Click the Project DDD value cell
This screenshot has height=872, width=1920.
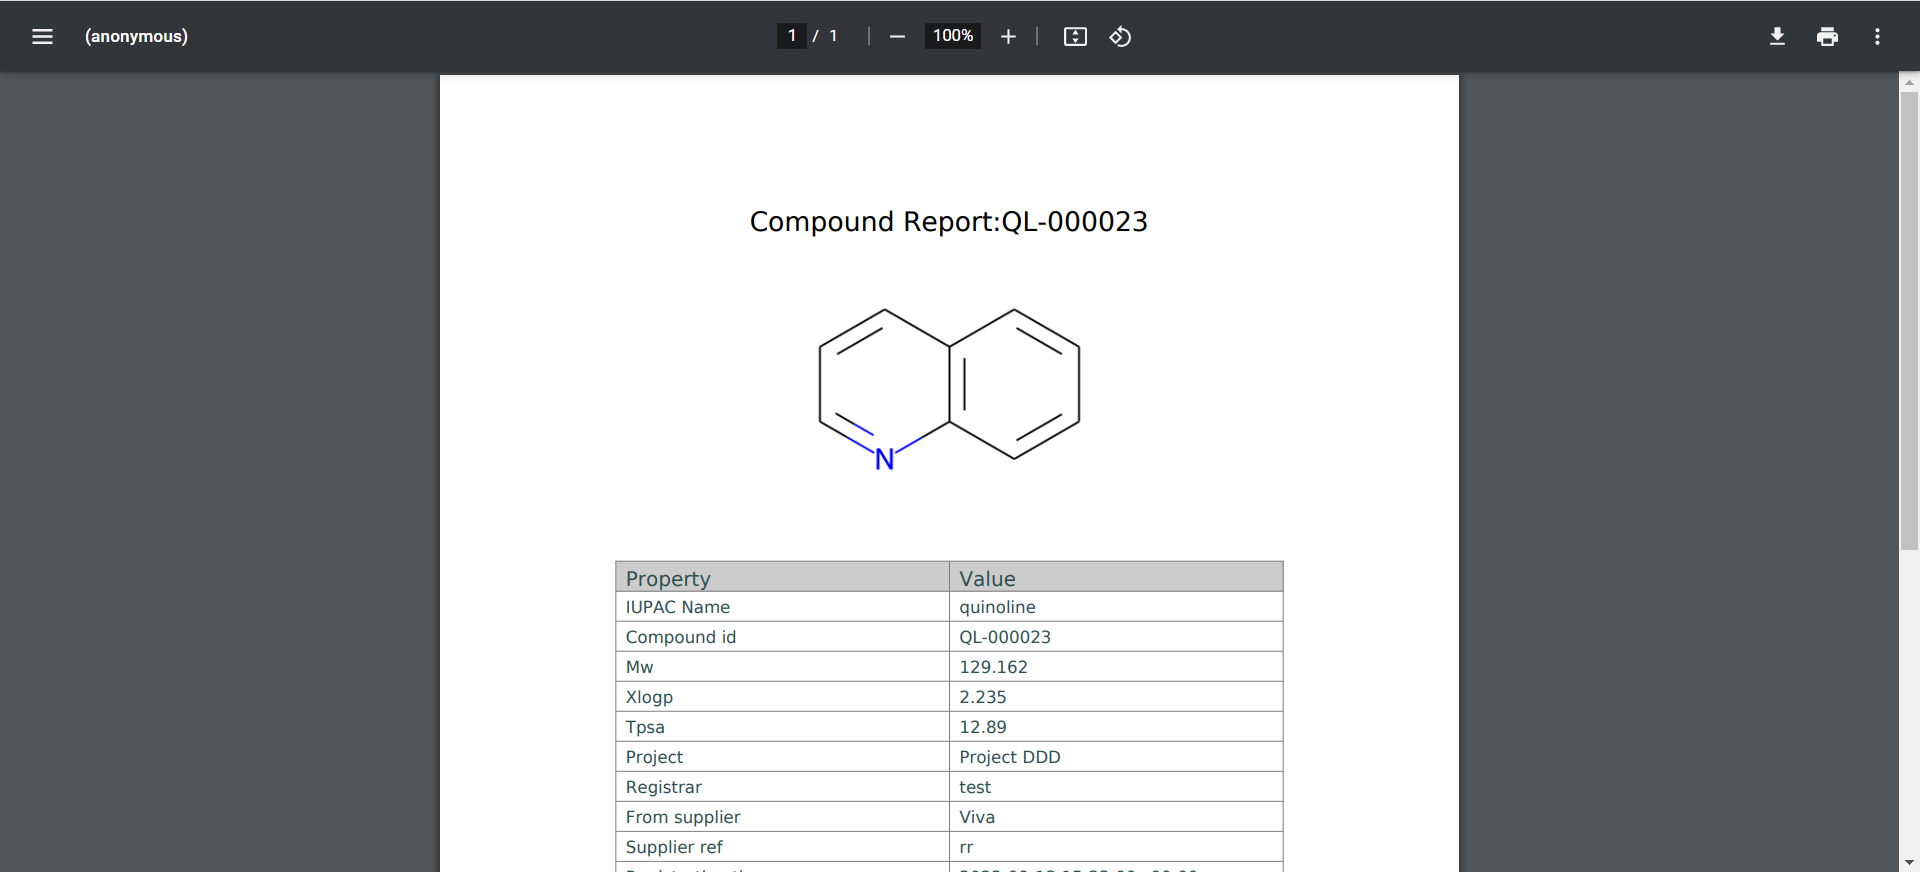tap(1116, 757)
